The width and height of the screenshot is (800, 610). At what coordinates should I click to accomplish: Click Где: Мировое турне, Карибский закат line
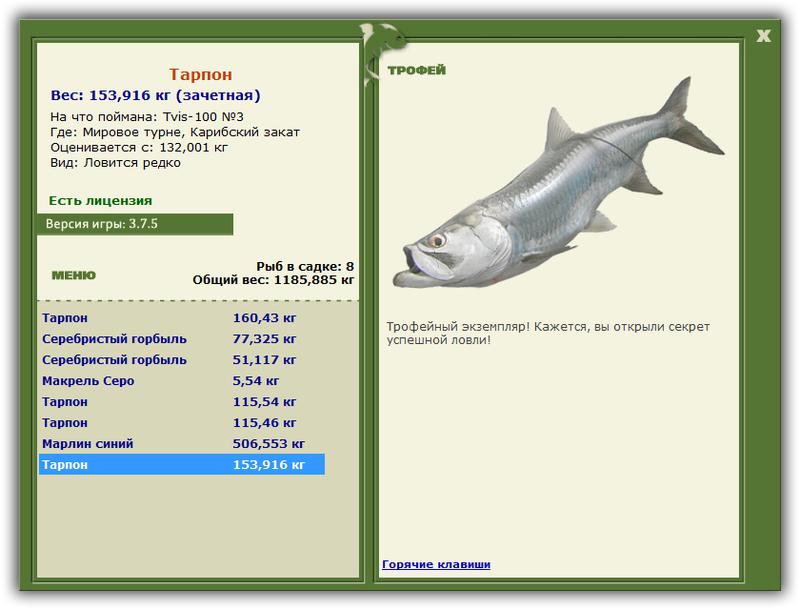pos(175,132)
